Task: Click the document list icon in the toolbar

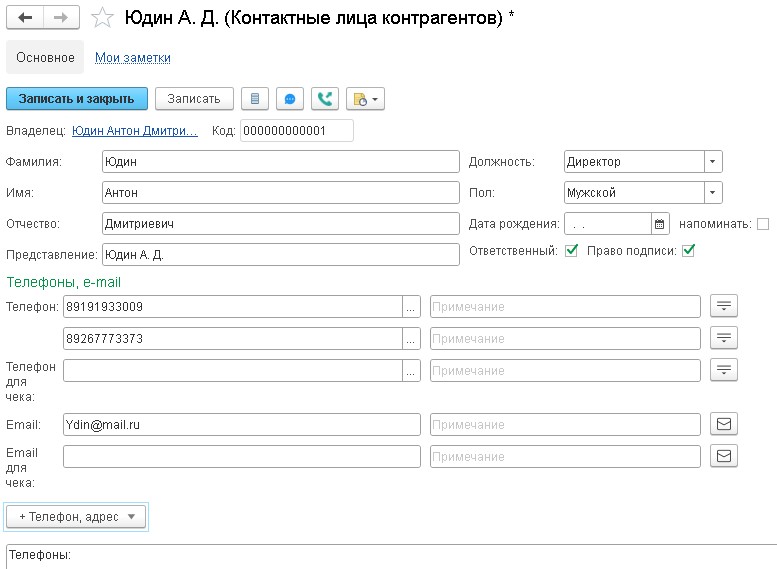Action: (255, 98)
